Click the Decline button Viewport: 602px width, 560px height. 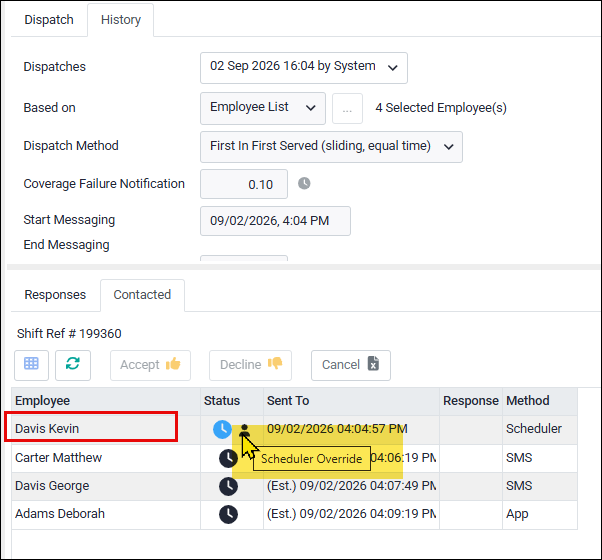250,365
